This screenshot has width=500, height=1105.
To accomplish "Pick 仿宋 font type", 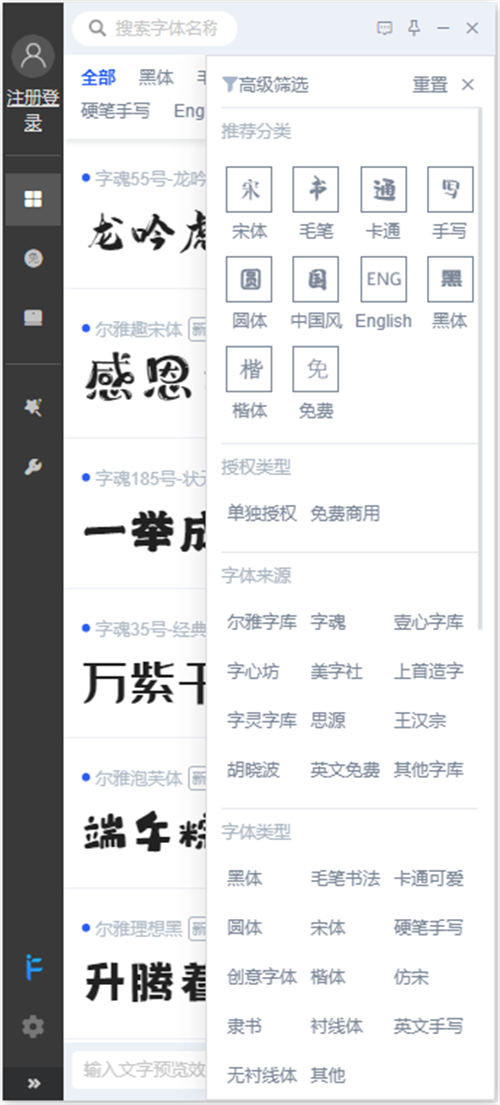I will (x=412, y=977).
